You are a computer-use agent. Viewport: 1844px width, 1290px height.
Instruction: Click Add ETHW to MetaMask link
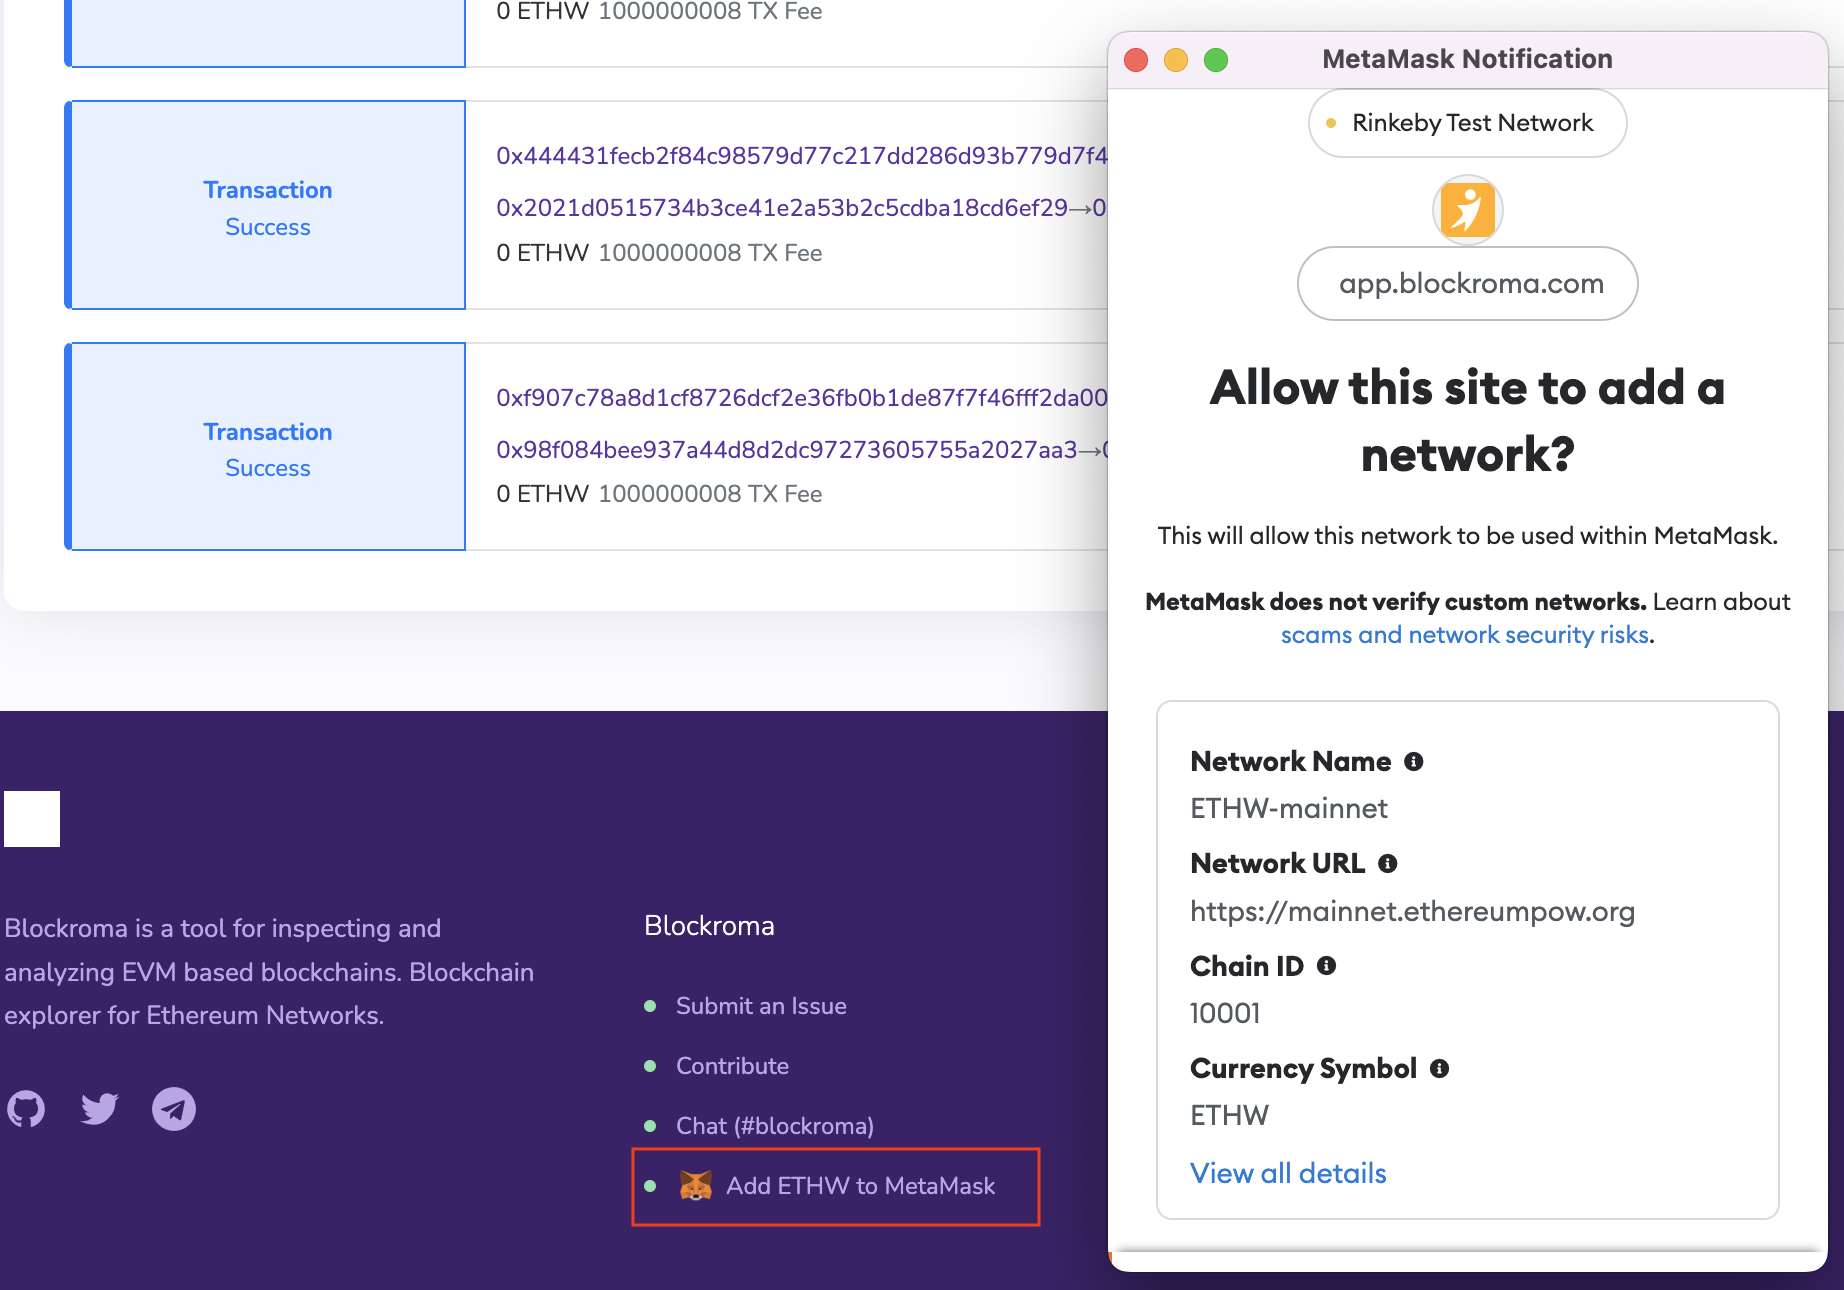pyautogui.click(x=860, y=1186)
